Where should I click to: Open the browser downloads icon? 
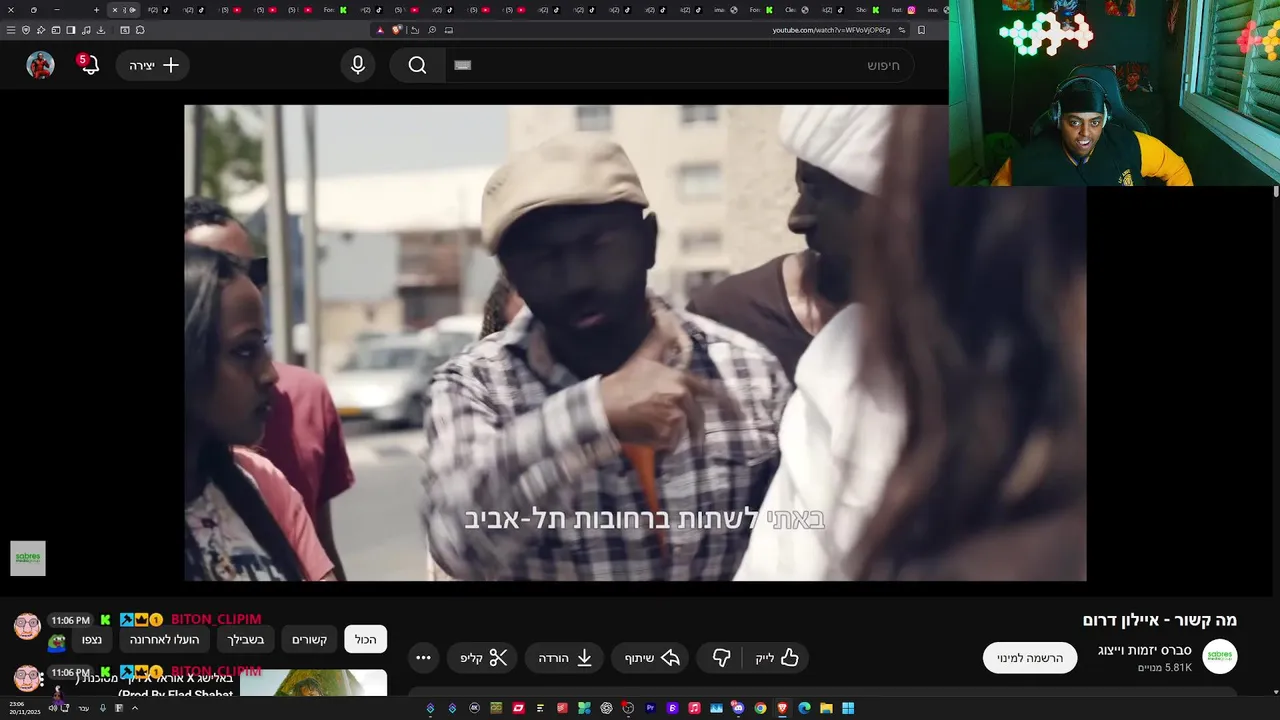click(x=101, y=30)
